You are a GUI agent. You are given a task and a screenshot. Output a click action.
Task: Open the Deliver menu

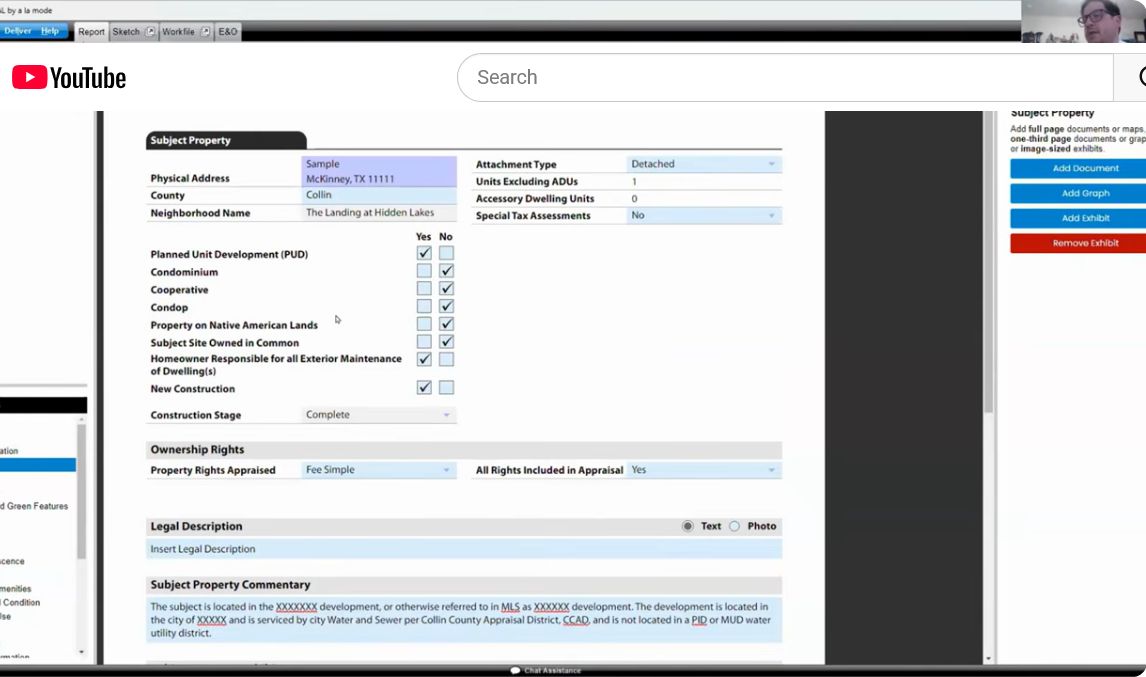click(18, 31)
